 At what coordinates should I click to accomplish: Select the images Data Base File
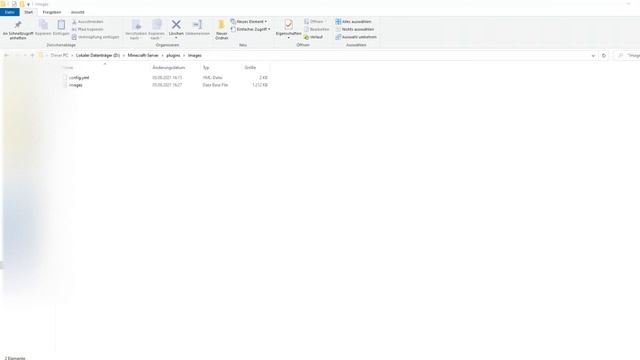click(76, 85)
